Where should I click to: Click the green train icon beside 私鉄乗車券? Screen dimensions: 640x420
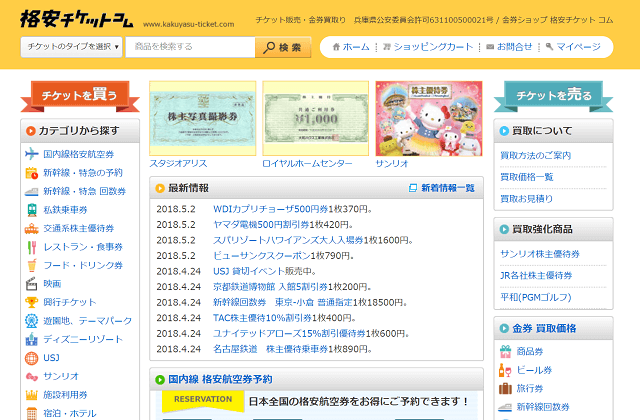[31, 210]
